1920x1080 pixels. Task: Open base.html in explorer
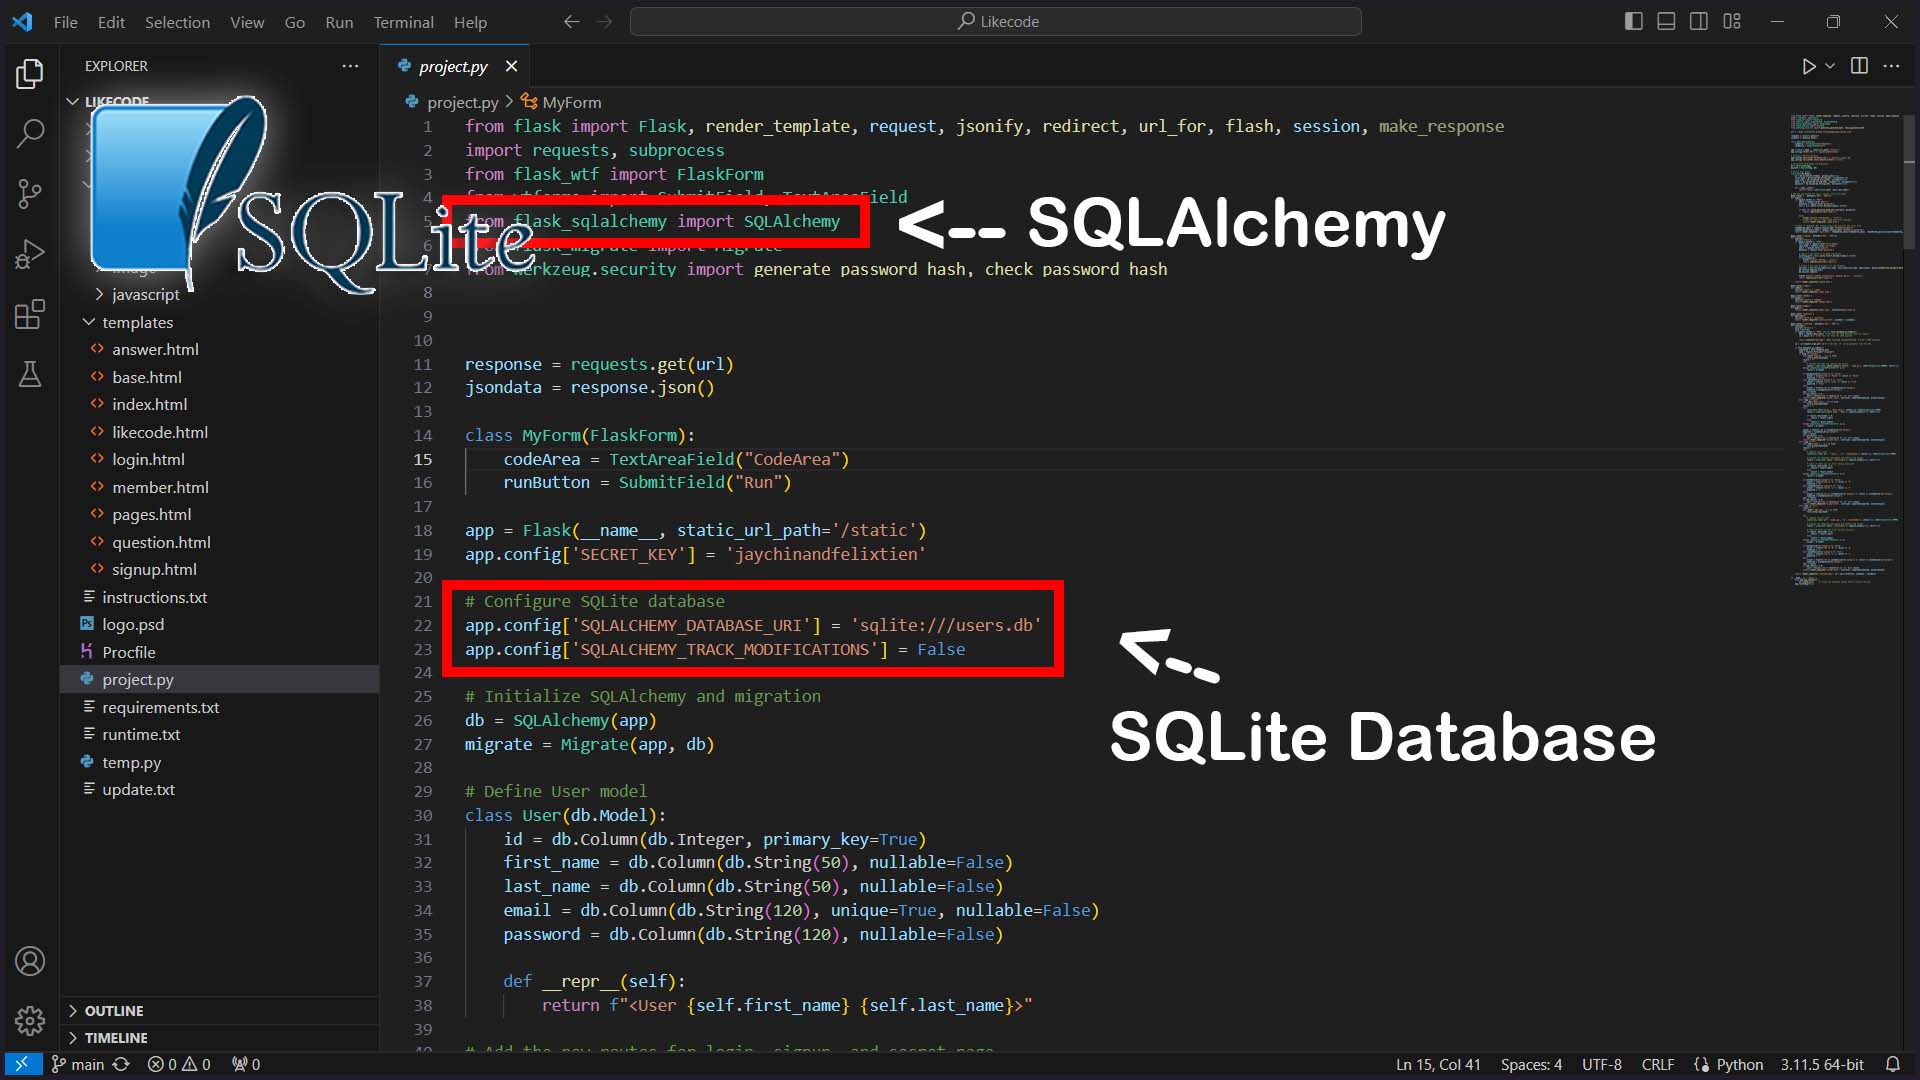click(147, 377)
